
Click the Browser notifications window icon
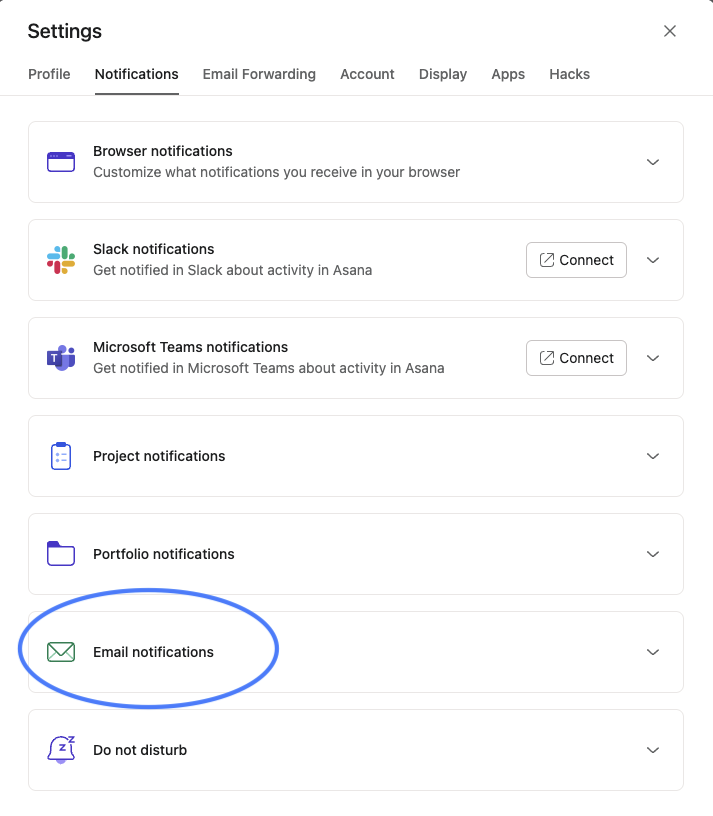(x=61, y=162)
